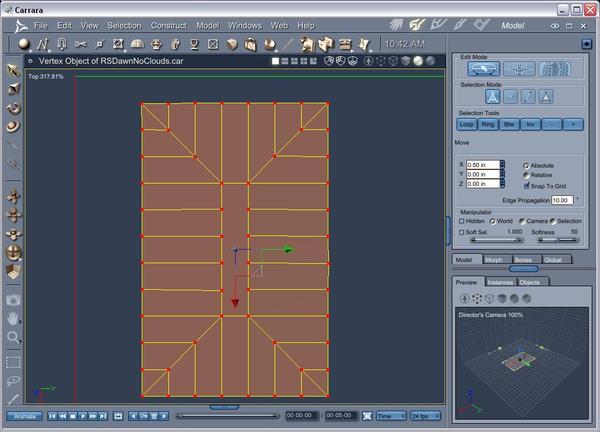Choose the goblet lathe tool icon
Image resolution: width=600 pixels, height=432 pixels.
tap(194, 44)
